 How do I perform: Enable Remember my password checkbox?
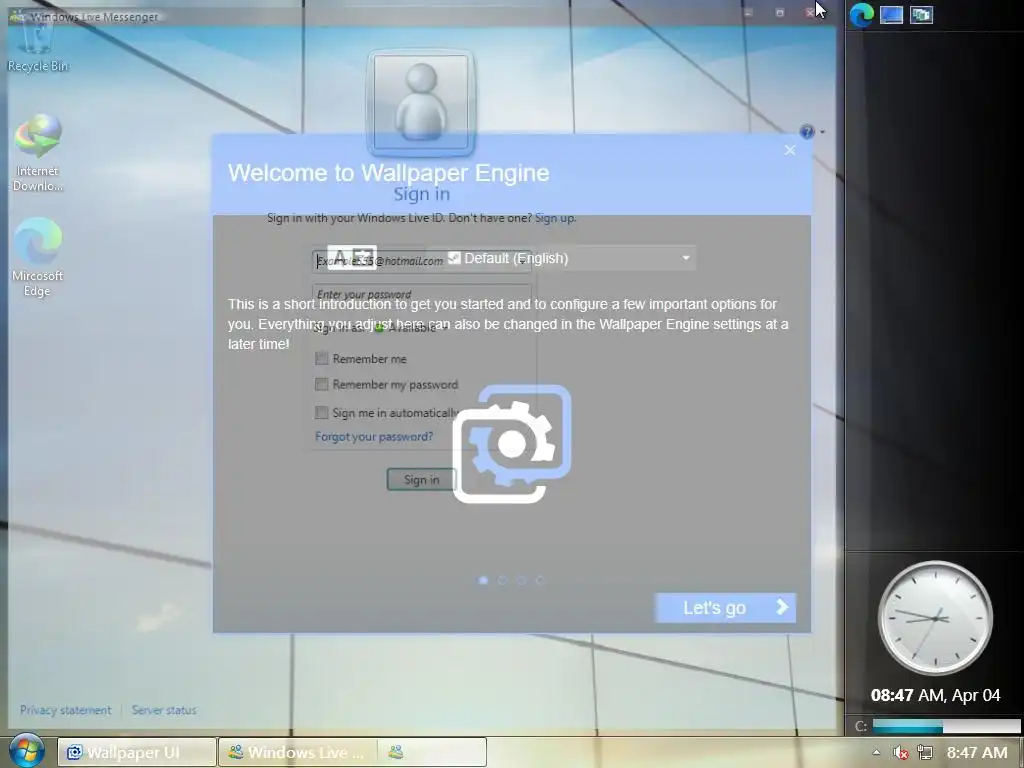321,384
